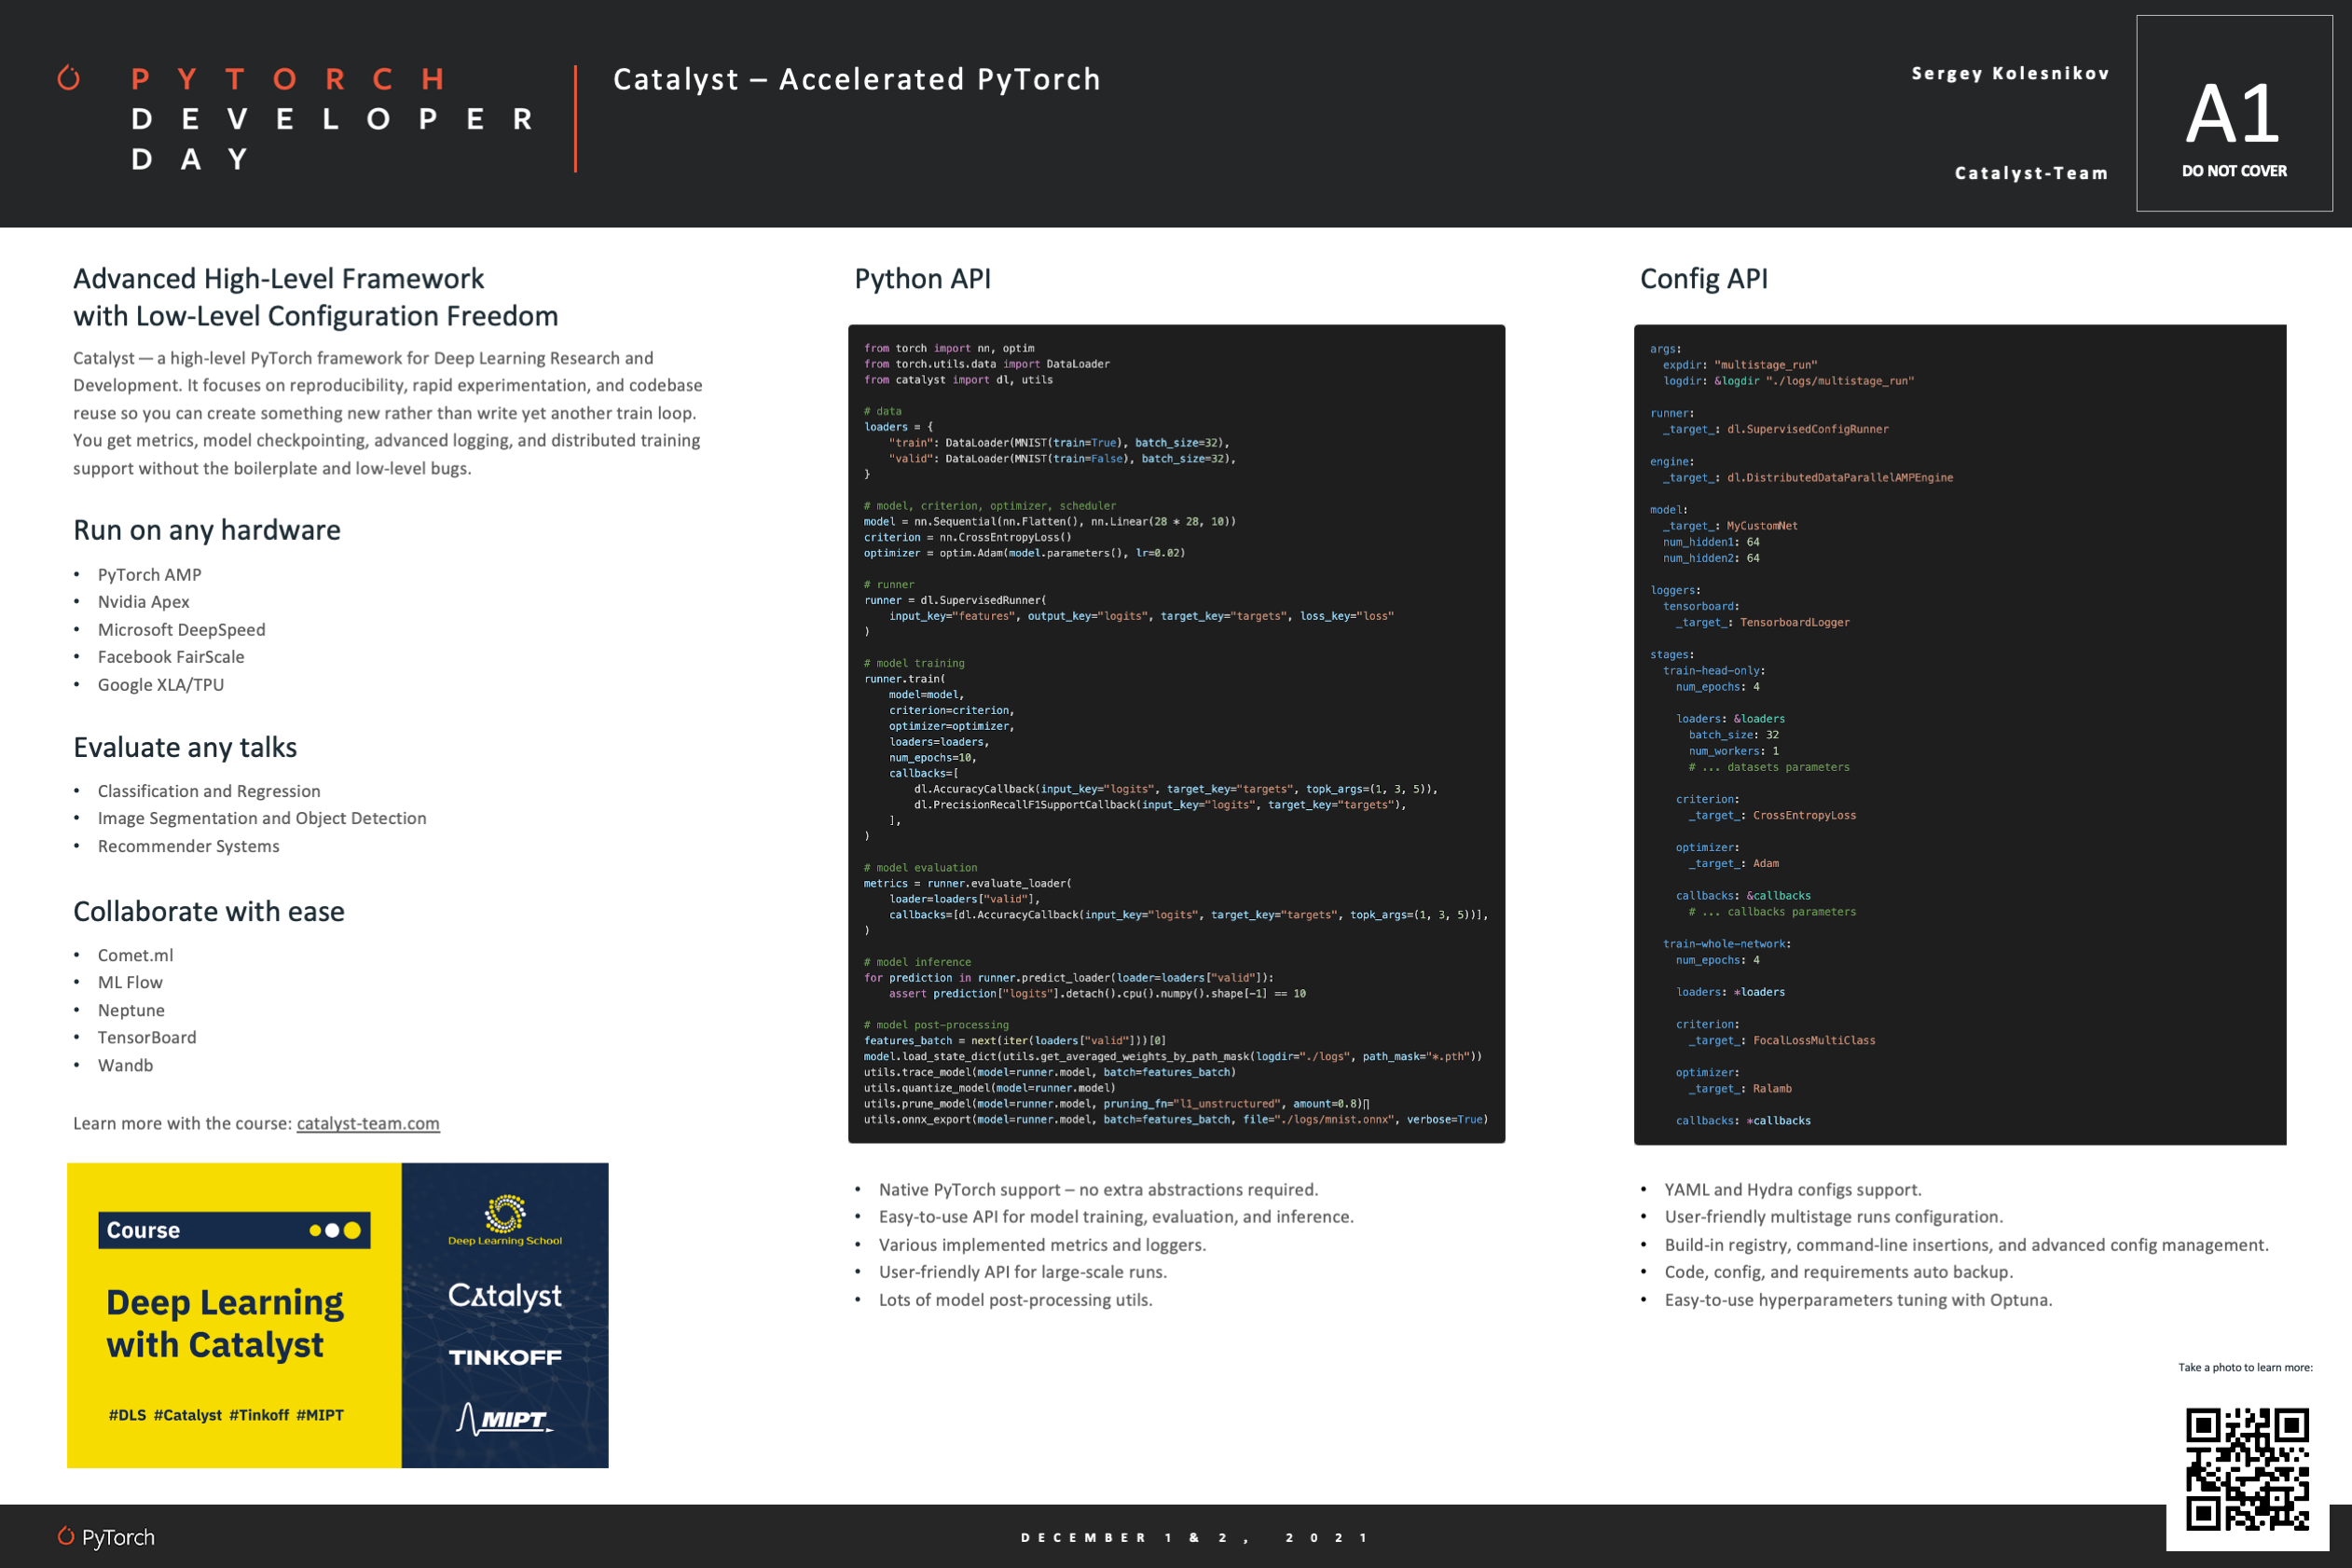Click the three dots on Course bar
This screenshot has height=1568, width=2352.
[335, 1230]
